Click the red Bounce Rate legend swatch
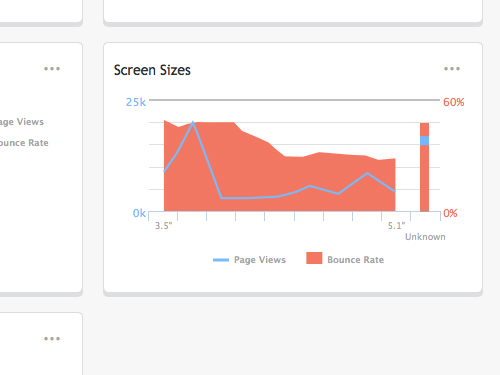Image resolution: width=500 pixels, height=375 pixels. tap(314, 258)
